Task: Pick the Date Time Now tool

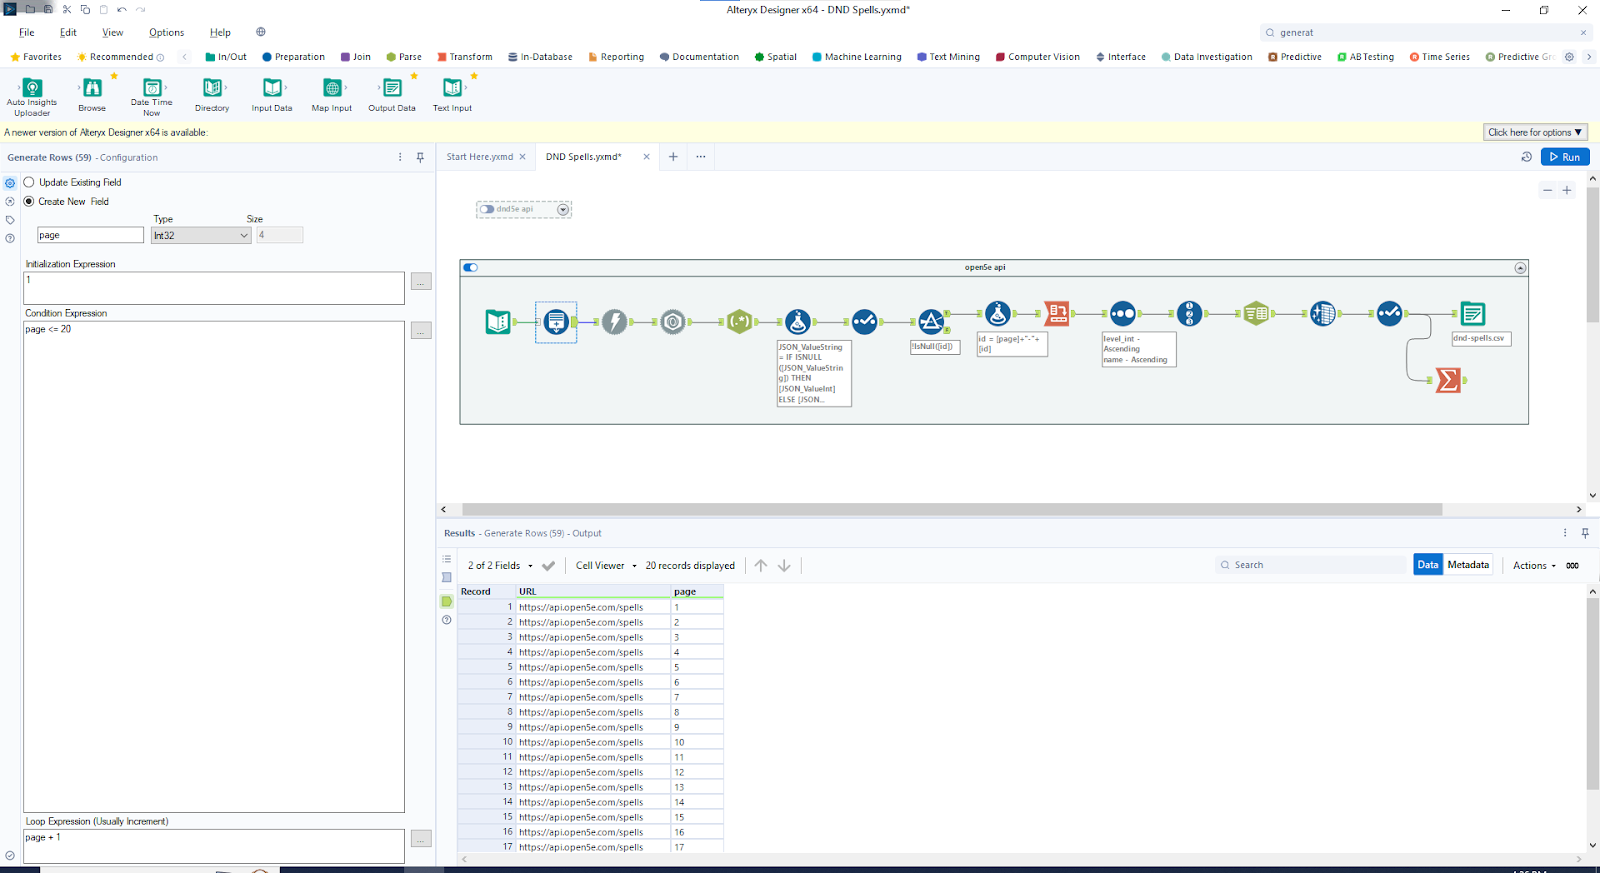Action: click(152, 95)
